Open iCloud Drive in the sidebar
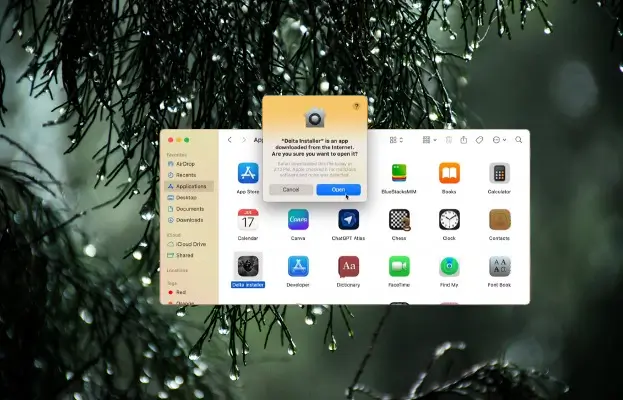 point(189,244)
